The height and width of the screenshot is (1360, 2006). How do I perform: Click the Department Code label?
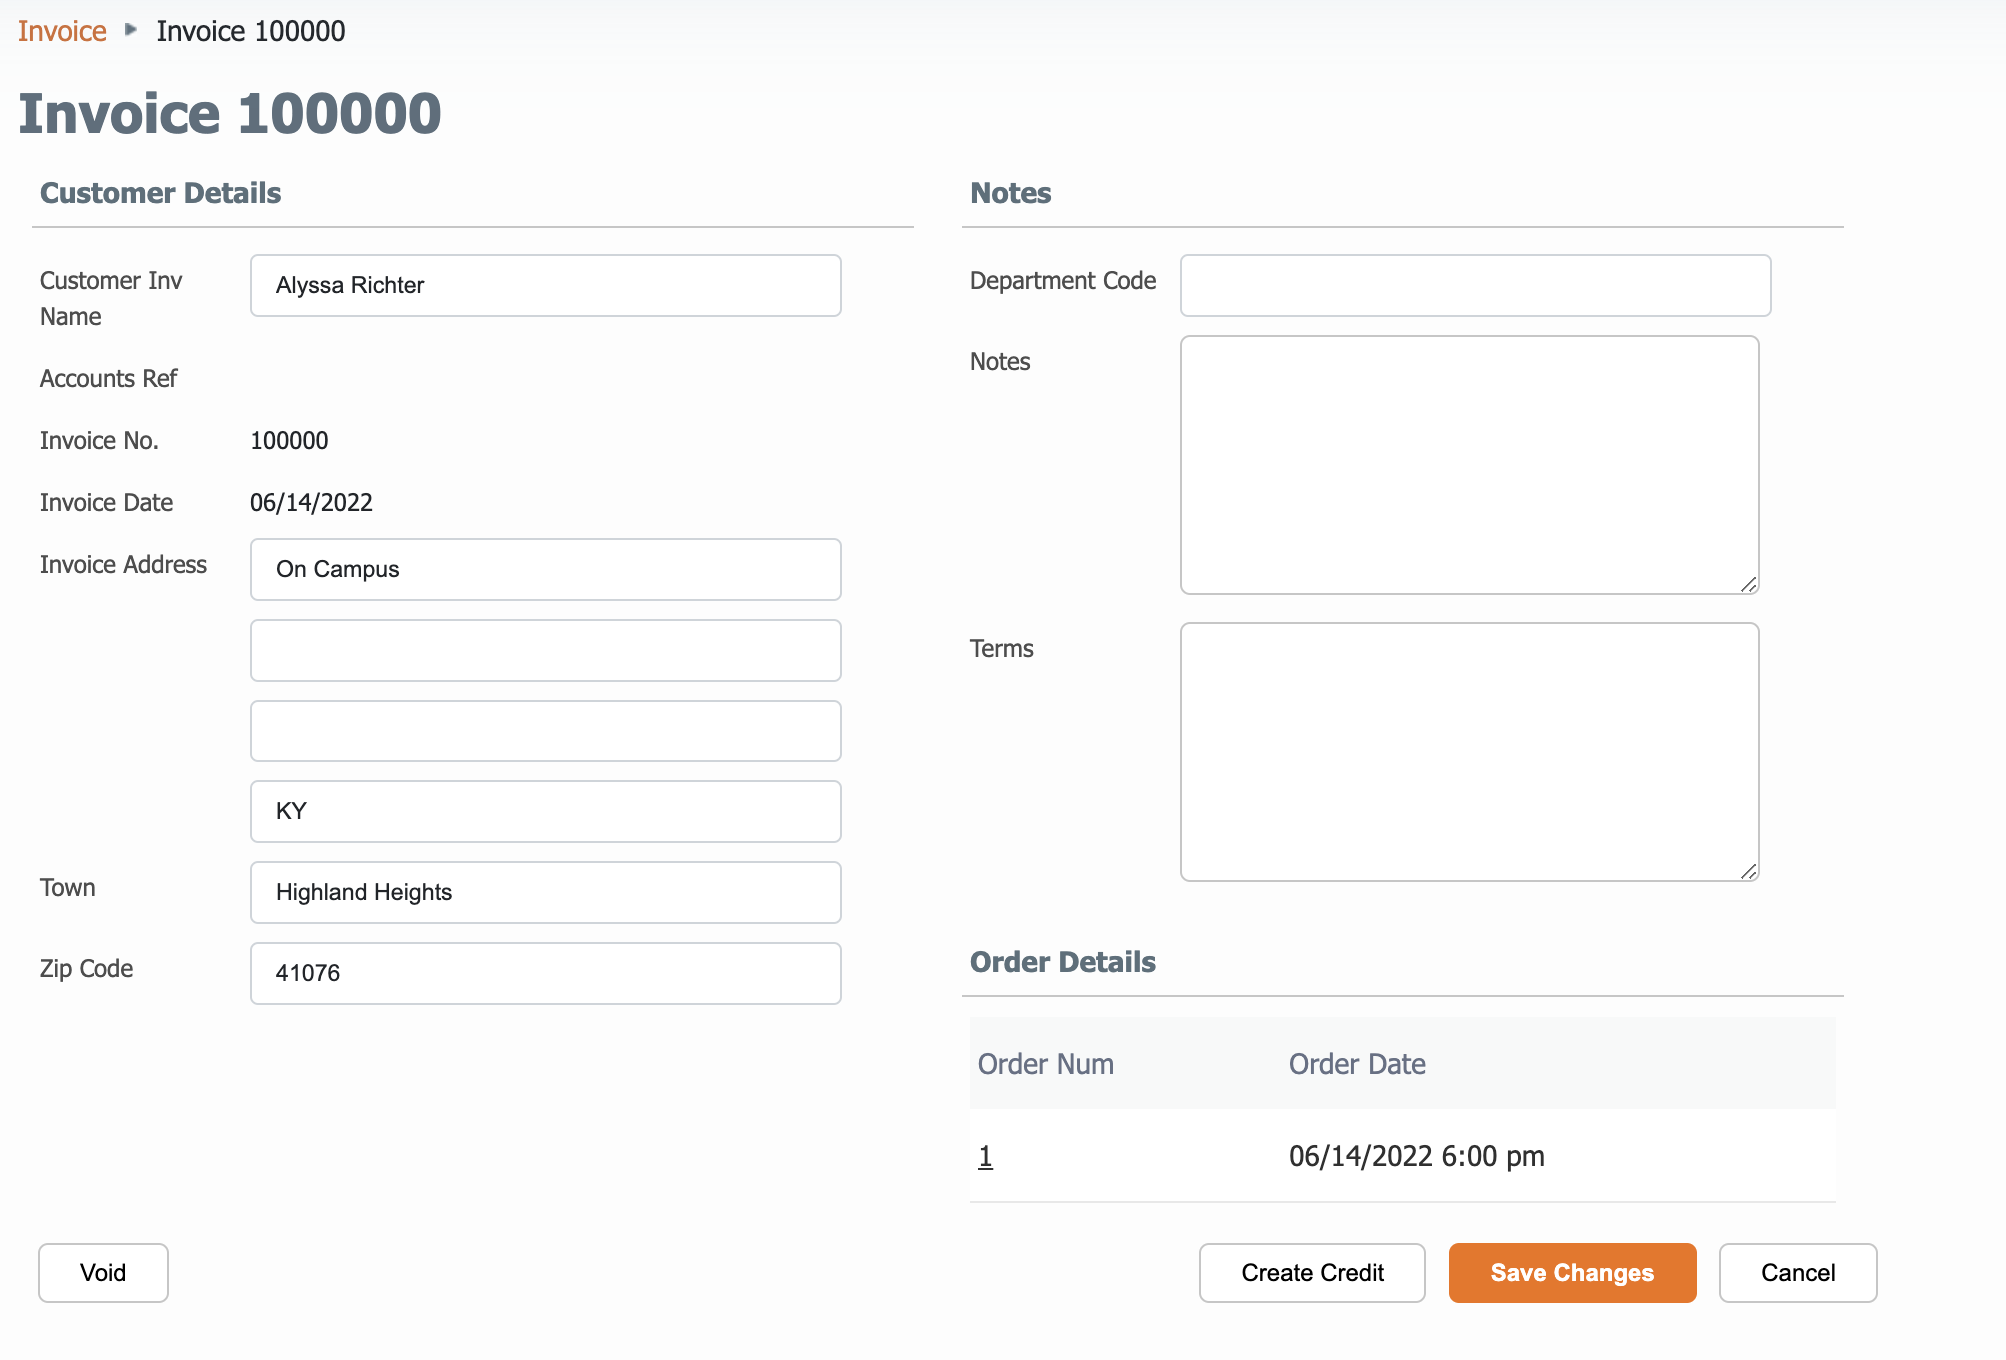click(x=1063, y=281)
